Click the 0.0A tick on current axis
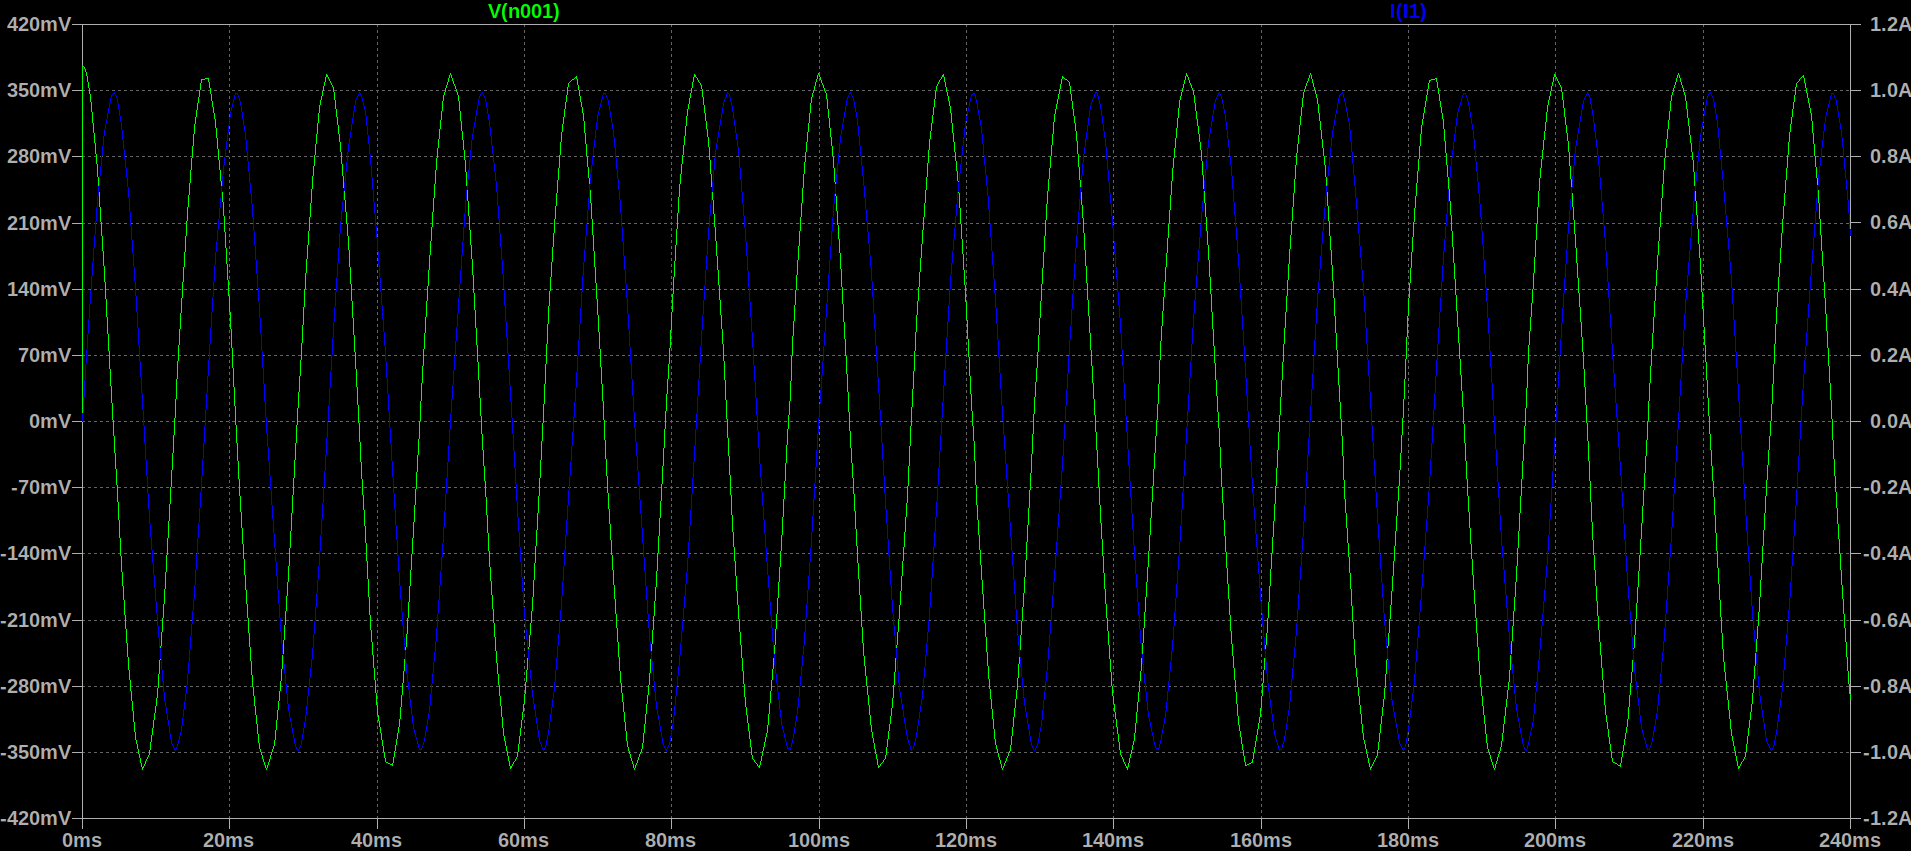Viewport: 1911px width, 851px height. [x=1889, y=421]
